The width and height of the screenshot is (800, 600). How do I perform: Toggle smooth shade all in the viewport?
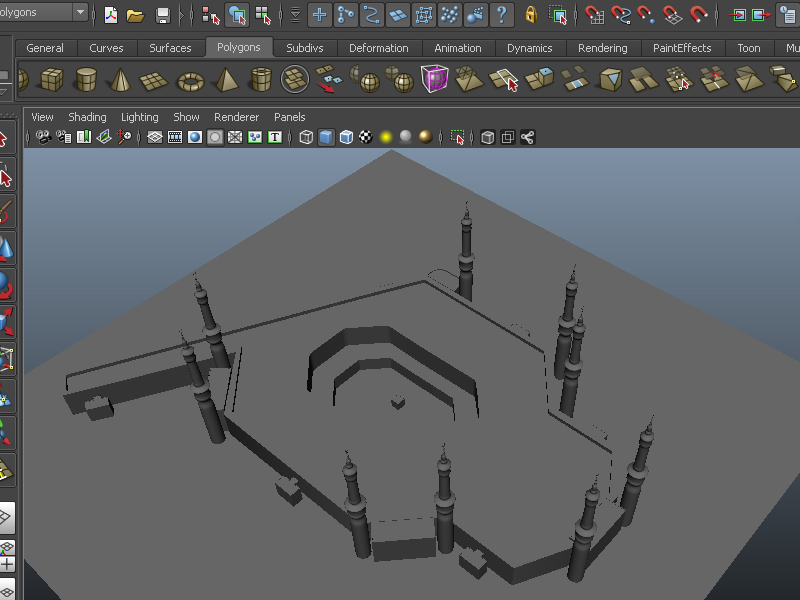[x=326, y=137]
